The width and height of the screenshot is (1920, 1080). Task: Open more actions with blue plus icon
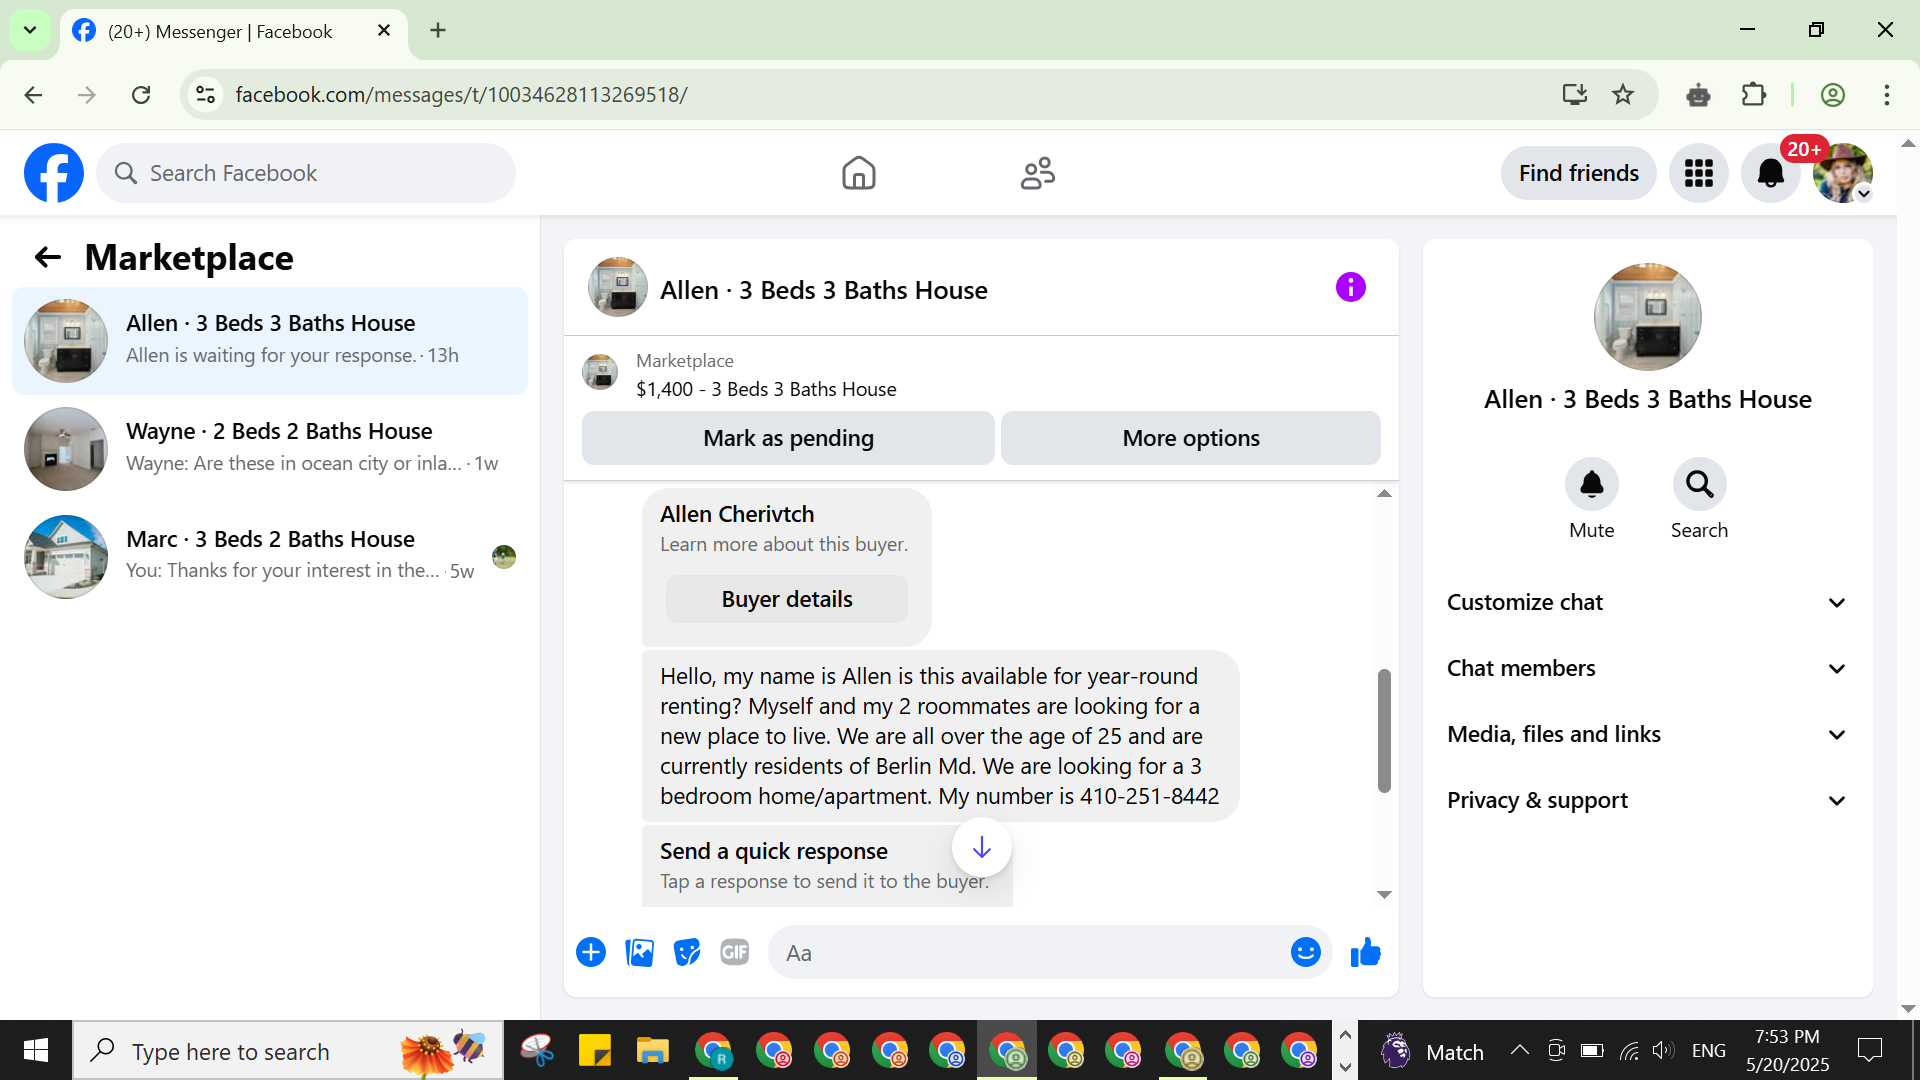591,953
